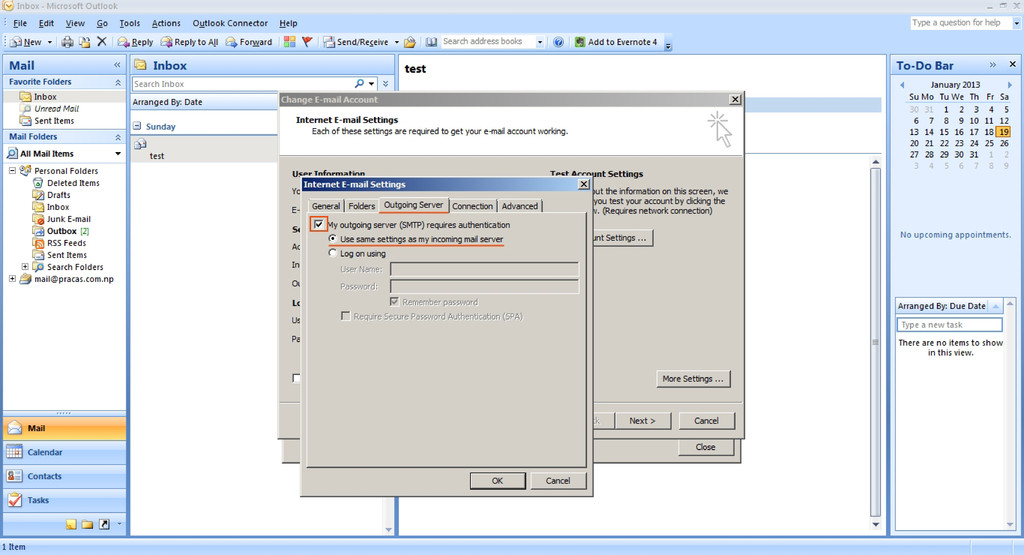Viewport: 1024px width, 555px height.
Task: Click Send/Receive toolbar button
Action: pos(357,42)
